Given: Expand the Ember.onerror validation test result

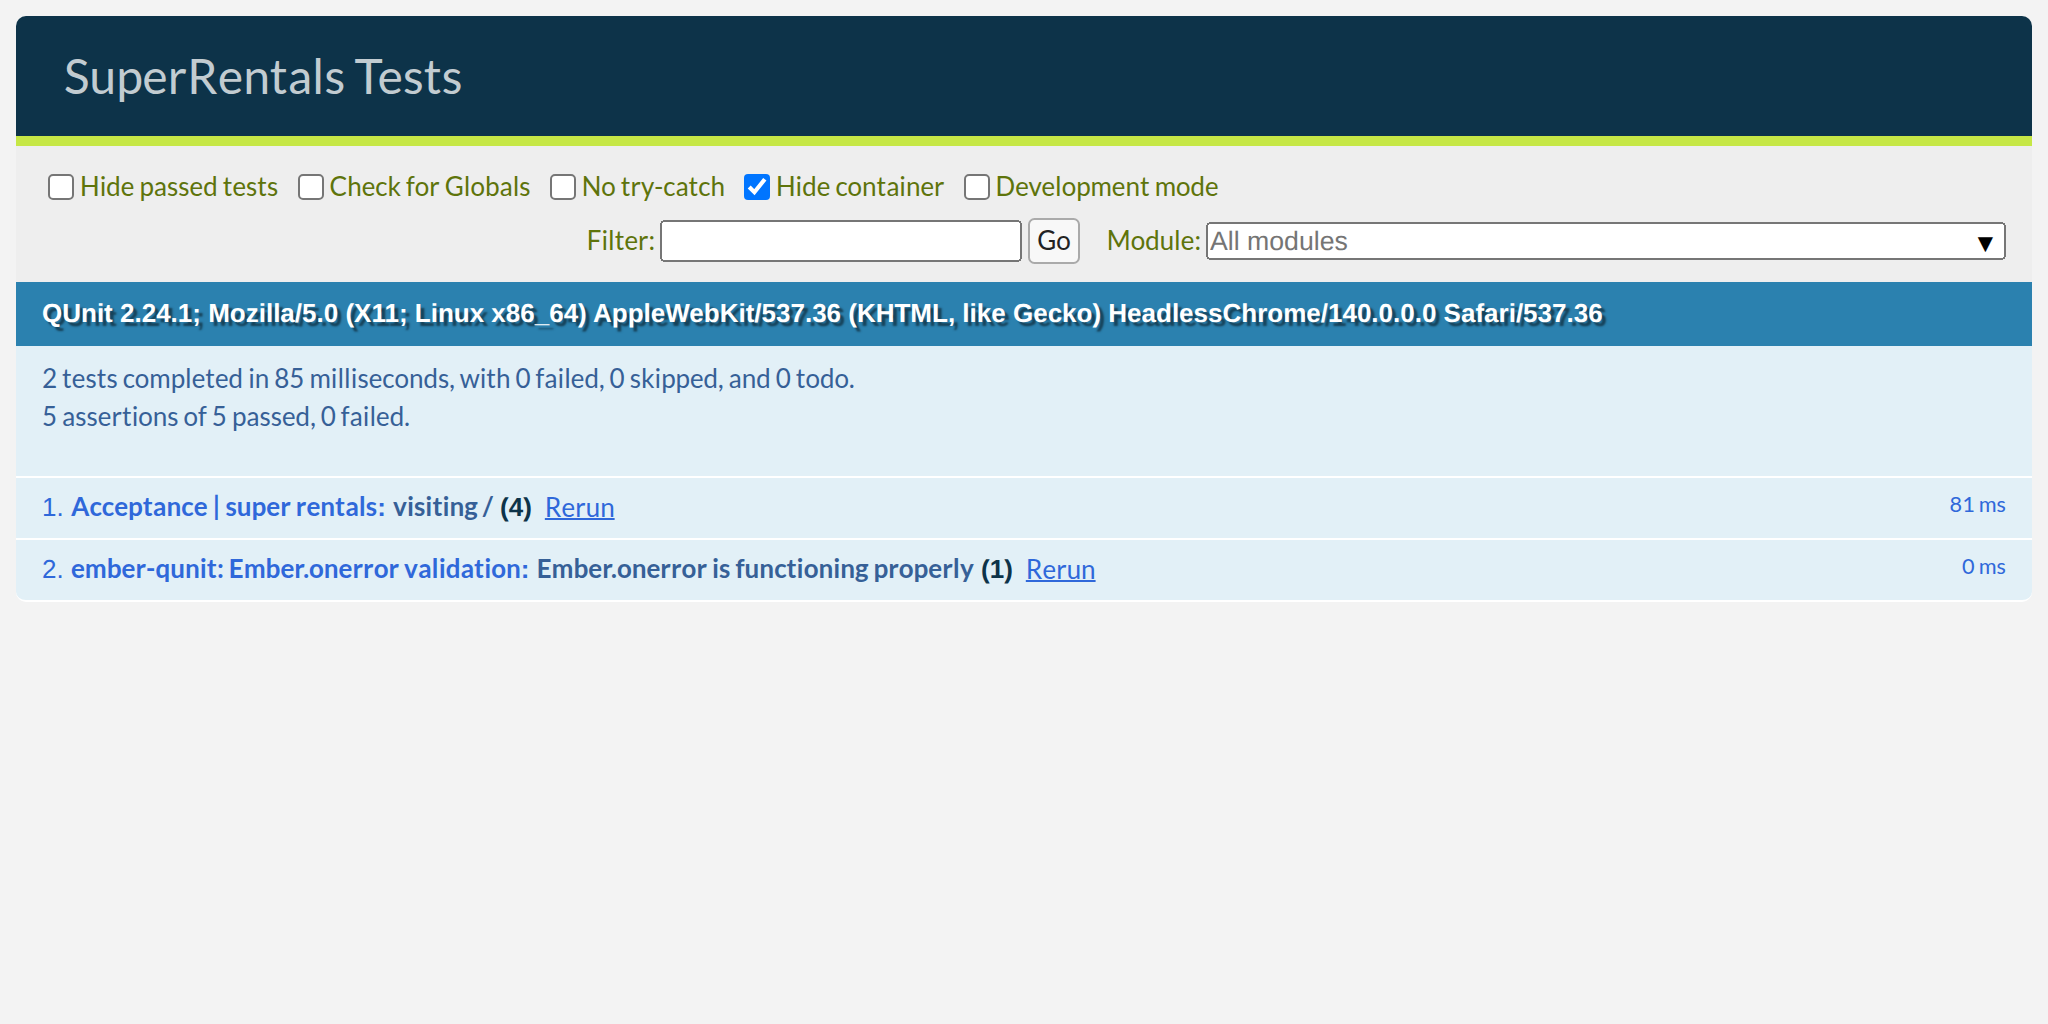Looking at the screenshot, I should (x=299, y=569).
